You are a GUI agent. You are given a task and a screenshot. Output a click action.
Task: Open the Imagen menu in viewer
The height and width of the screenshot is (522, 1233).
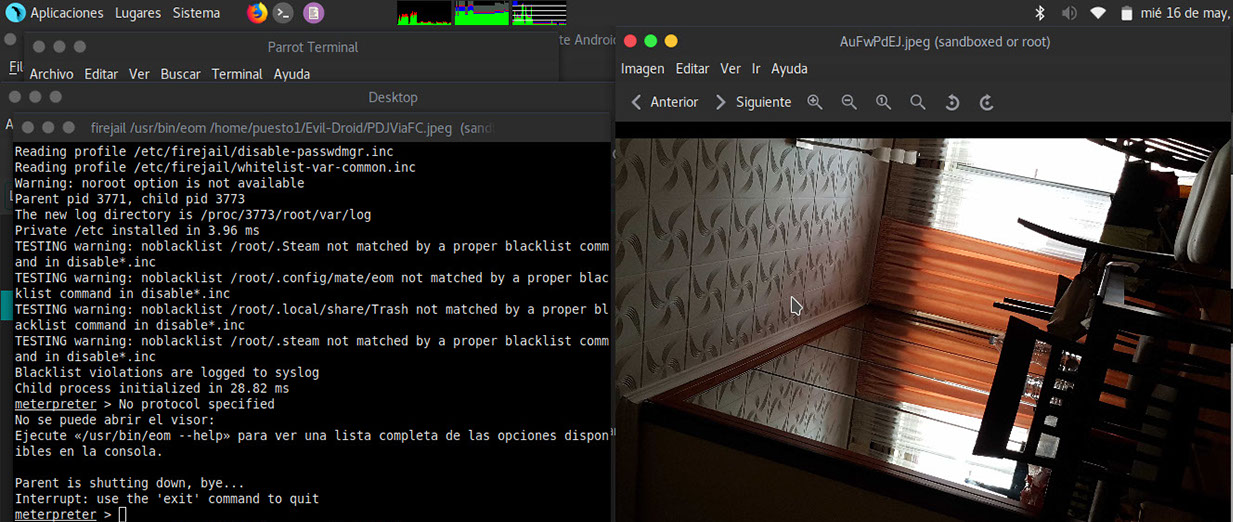click(642, 69)
